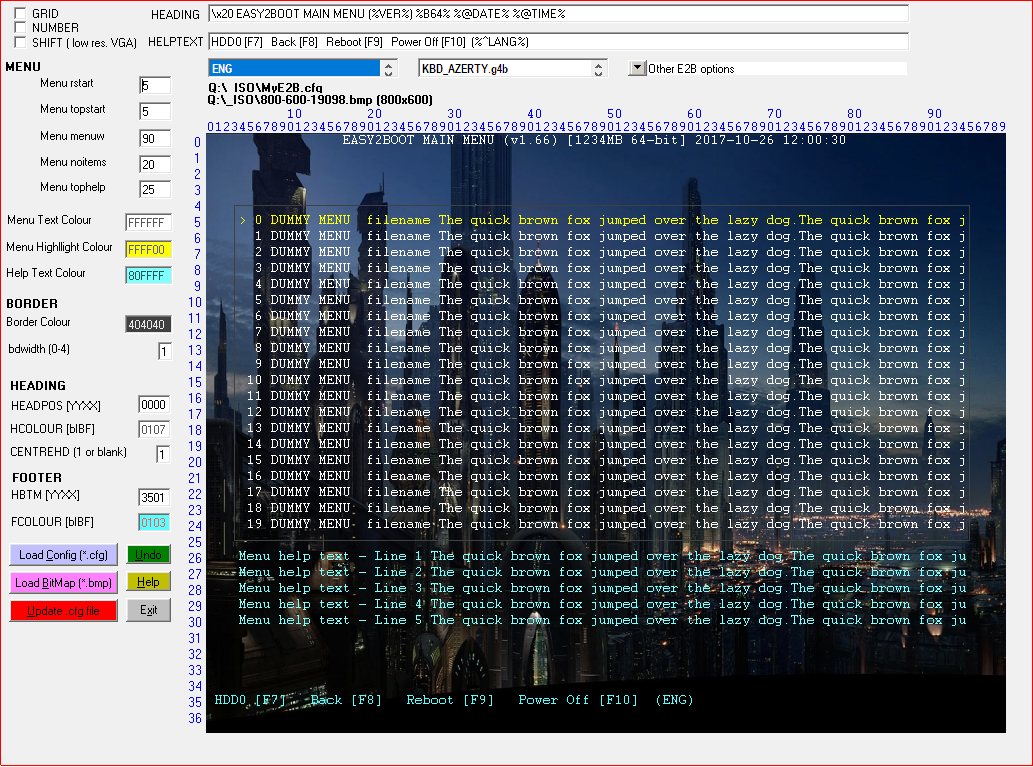Click the yellow Help button
The width and height of the screenshot is (1033, 767).
148,582
